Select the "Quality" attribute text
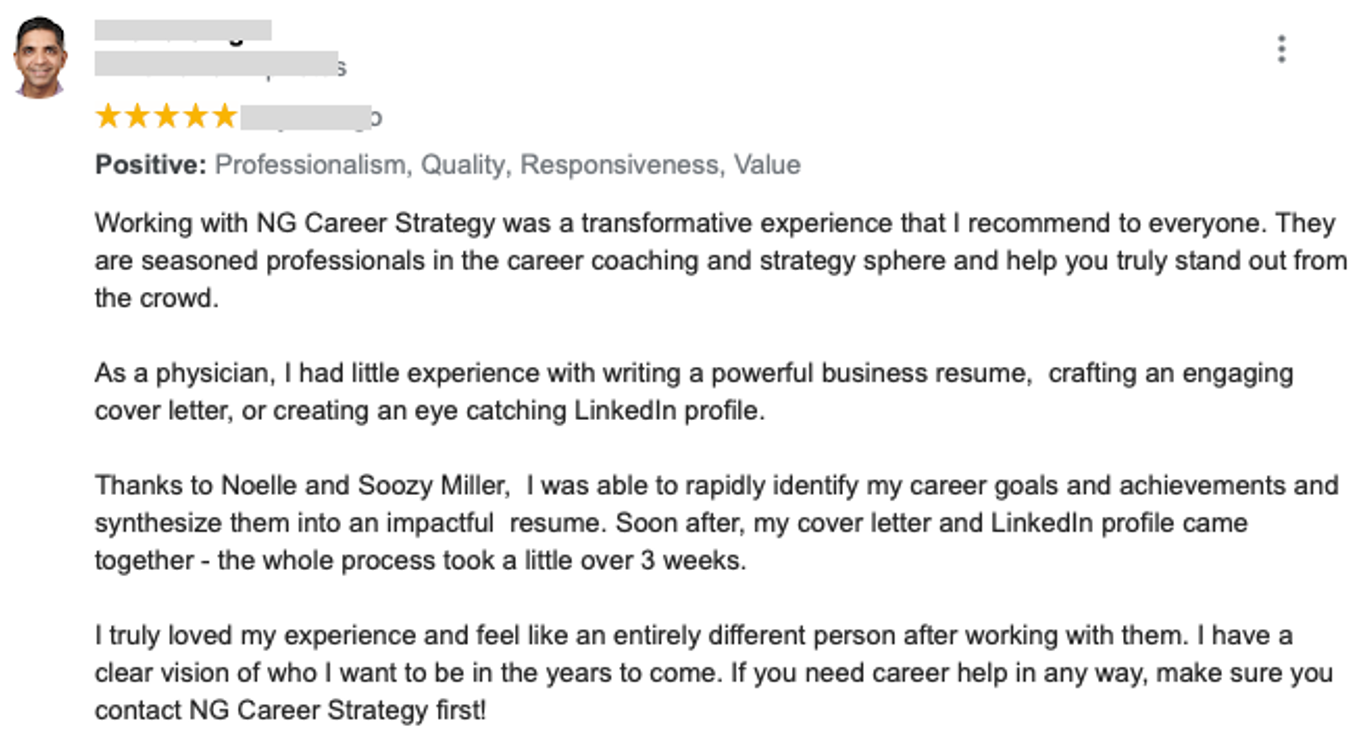 [464, 165]
